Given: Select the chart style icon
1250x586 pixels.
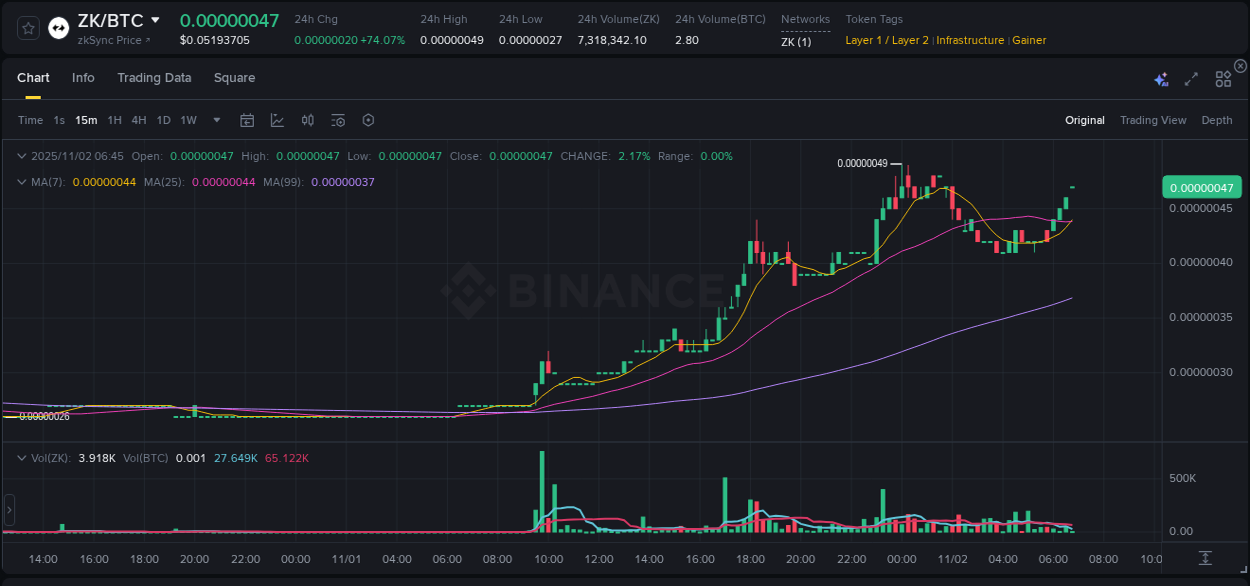Looking at the screenshot, I should 277,120.
